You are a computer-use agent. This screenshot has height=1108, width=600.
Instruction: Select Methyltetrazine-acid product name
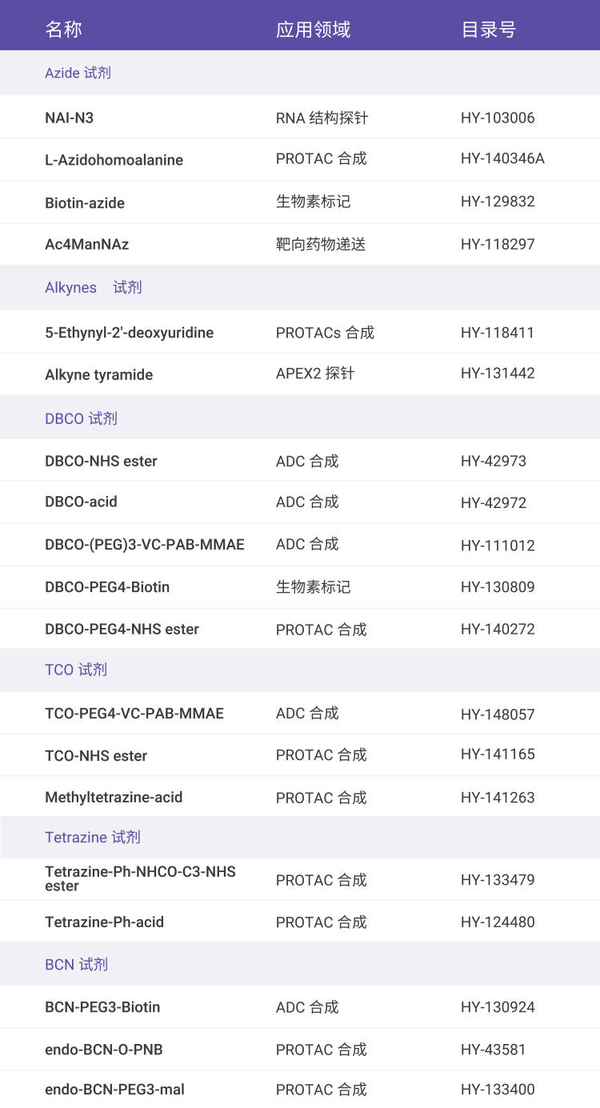(x=114, y=797)
